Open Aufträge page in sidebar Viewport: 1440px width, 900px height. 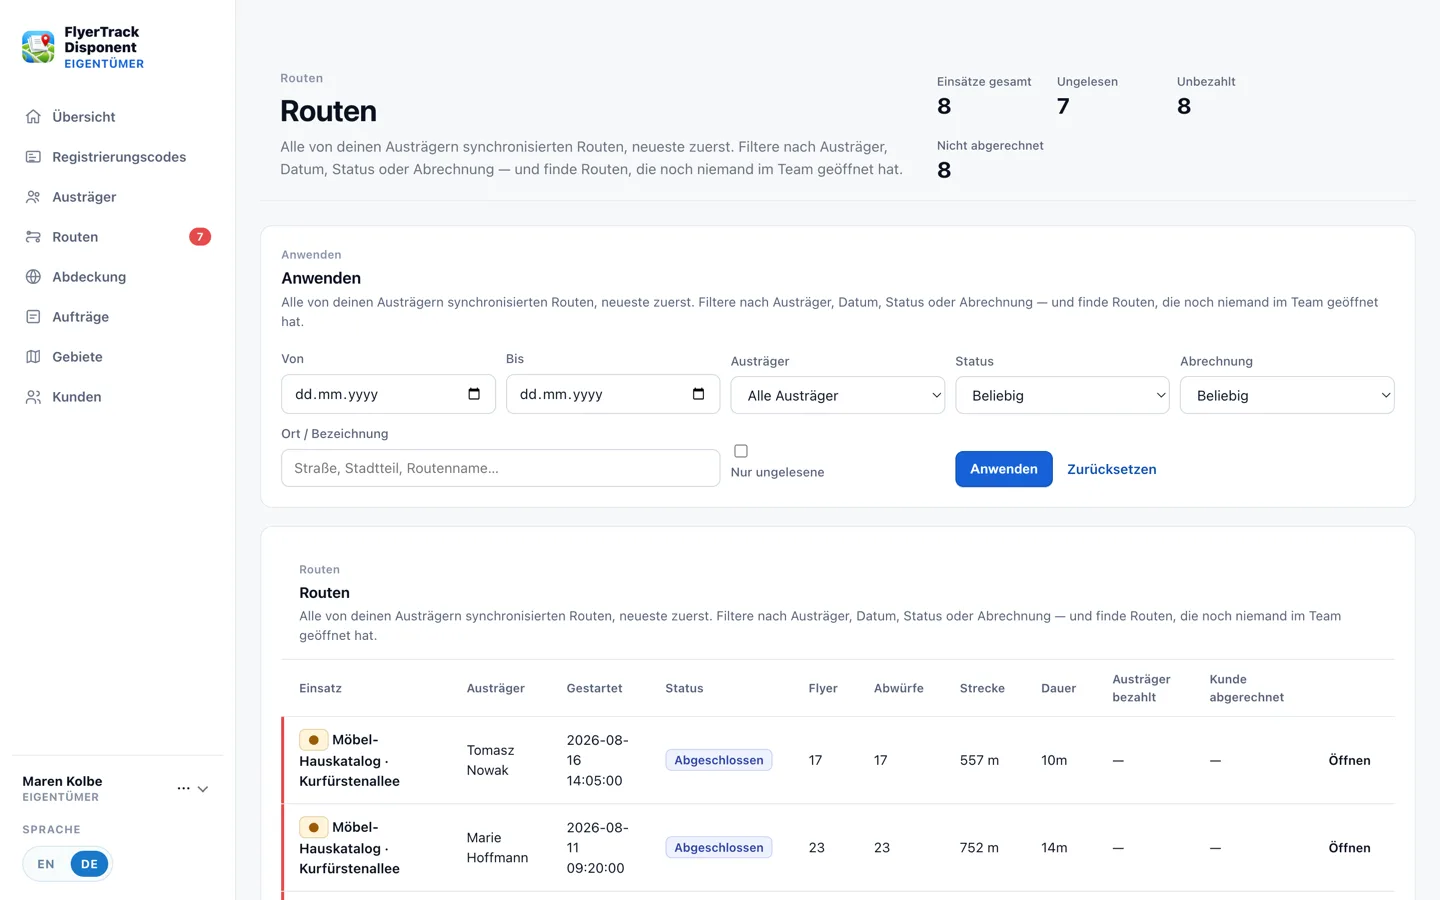(x=118, y=317)
